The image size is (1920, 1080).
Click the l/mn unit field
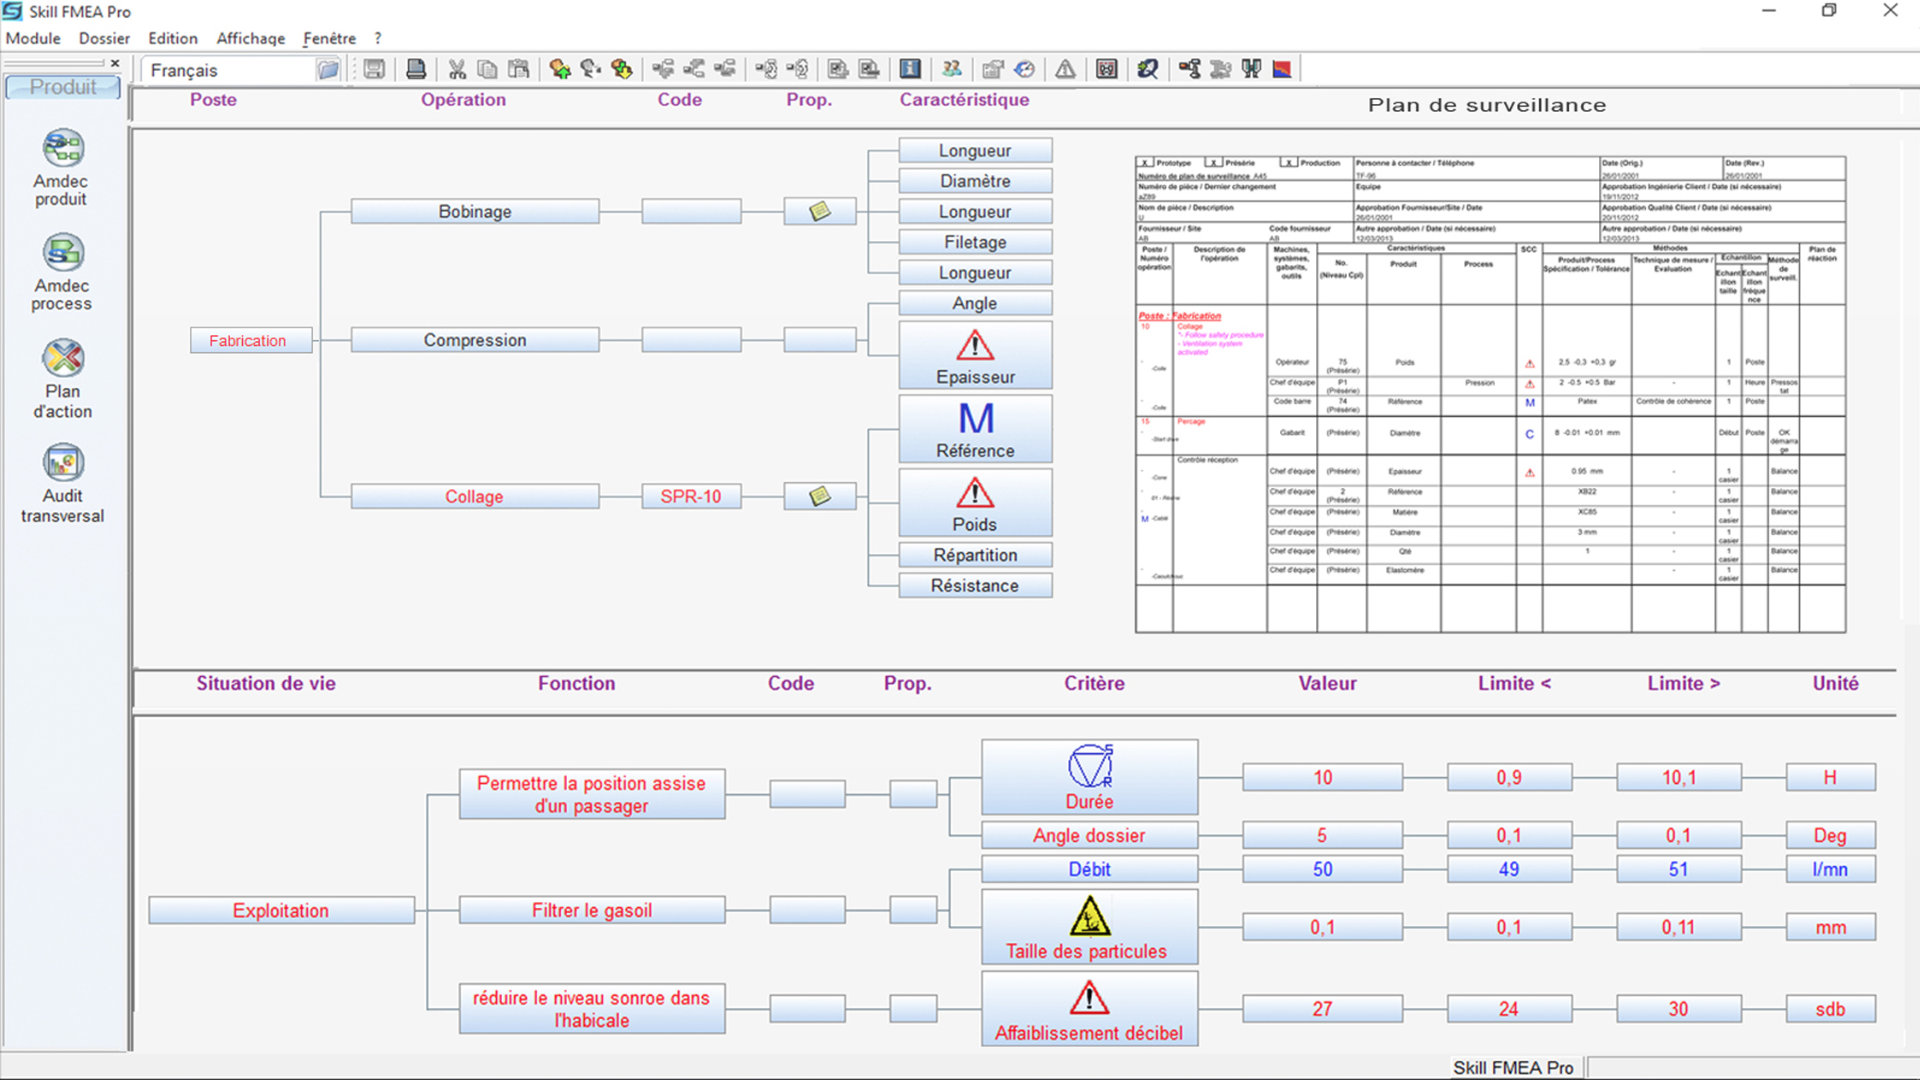[x=1830, y=869]
